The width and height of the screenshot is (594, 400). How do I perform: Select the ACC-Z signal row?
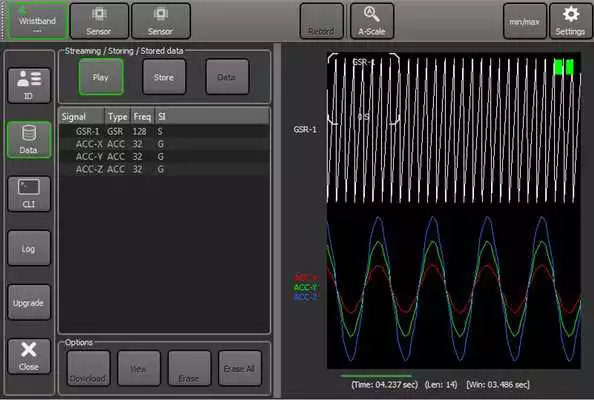coord(164,169)
